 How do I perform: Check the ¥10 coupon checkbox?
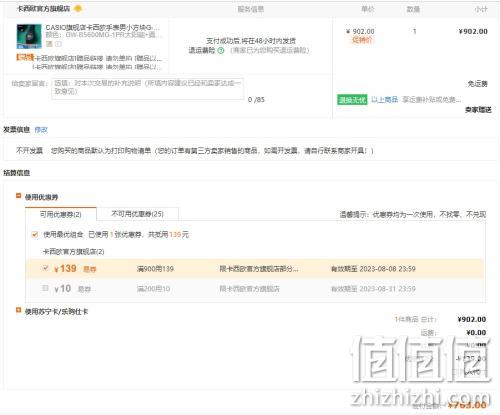click(x=45, y=288)
